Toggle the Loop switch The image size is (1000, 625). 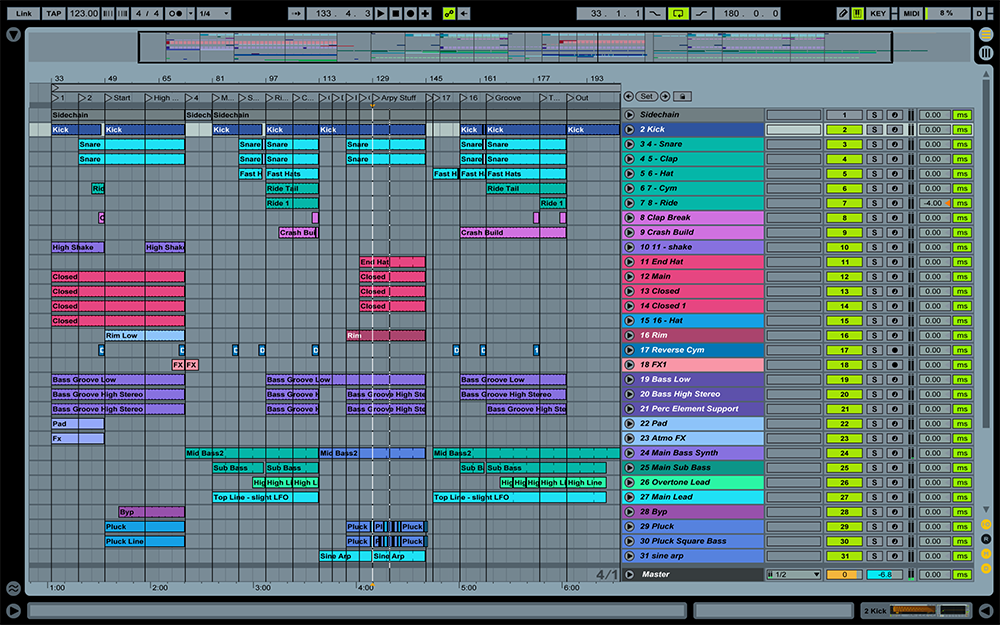click(678, 13)
